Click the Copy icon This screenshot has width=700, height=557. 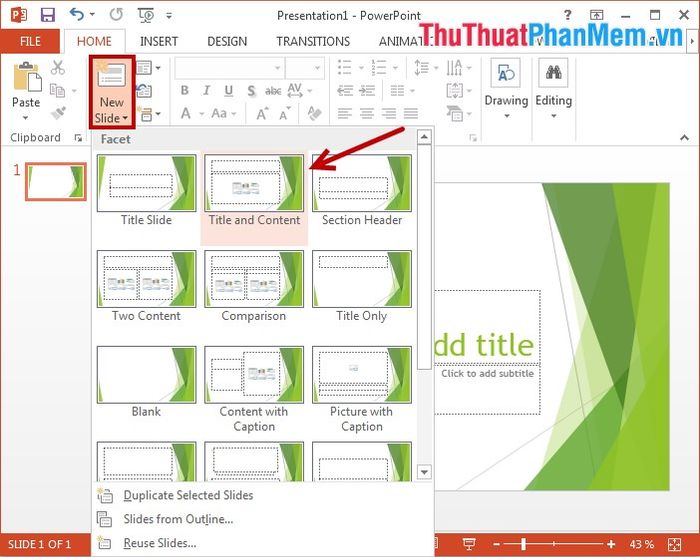point(57,90)
